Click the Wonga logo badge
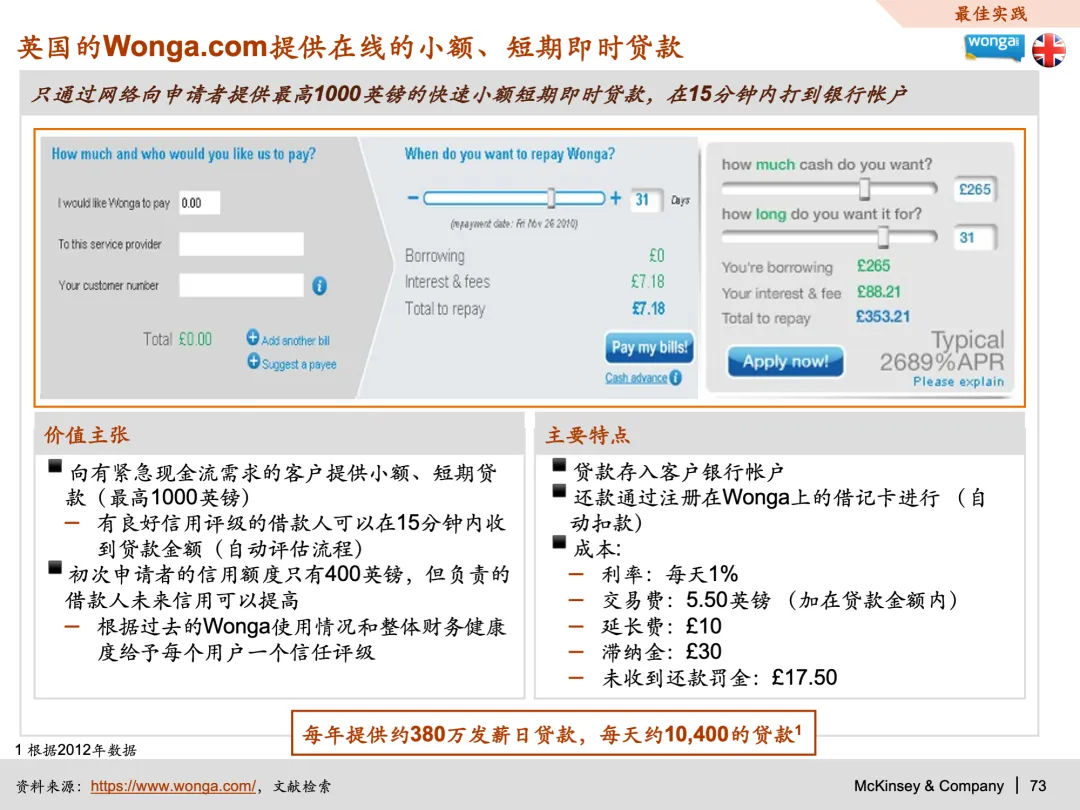The image size is (1080, 810). tap(993, 46)
